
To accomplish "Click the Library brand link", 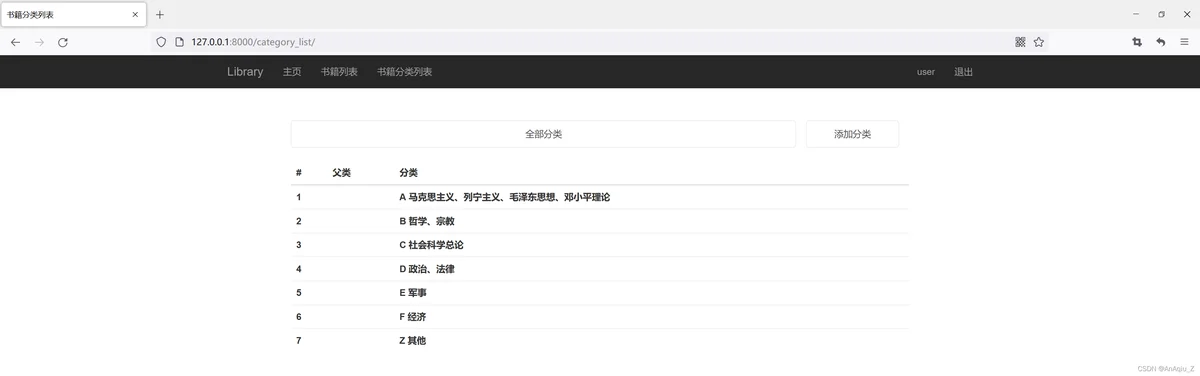I will (x=245, y=72).
